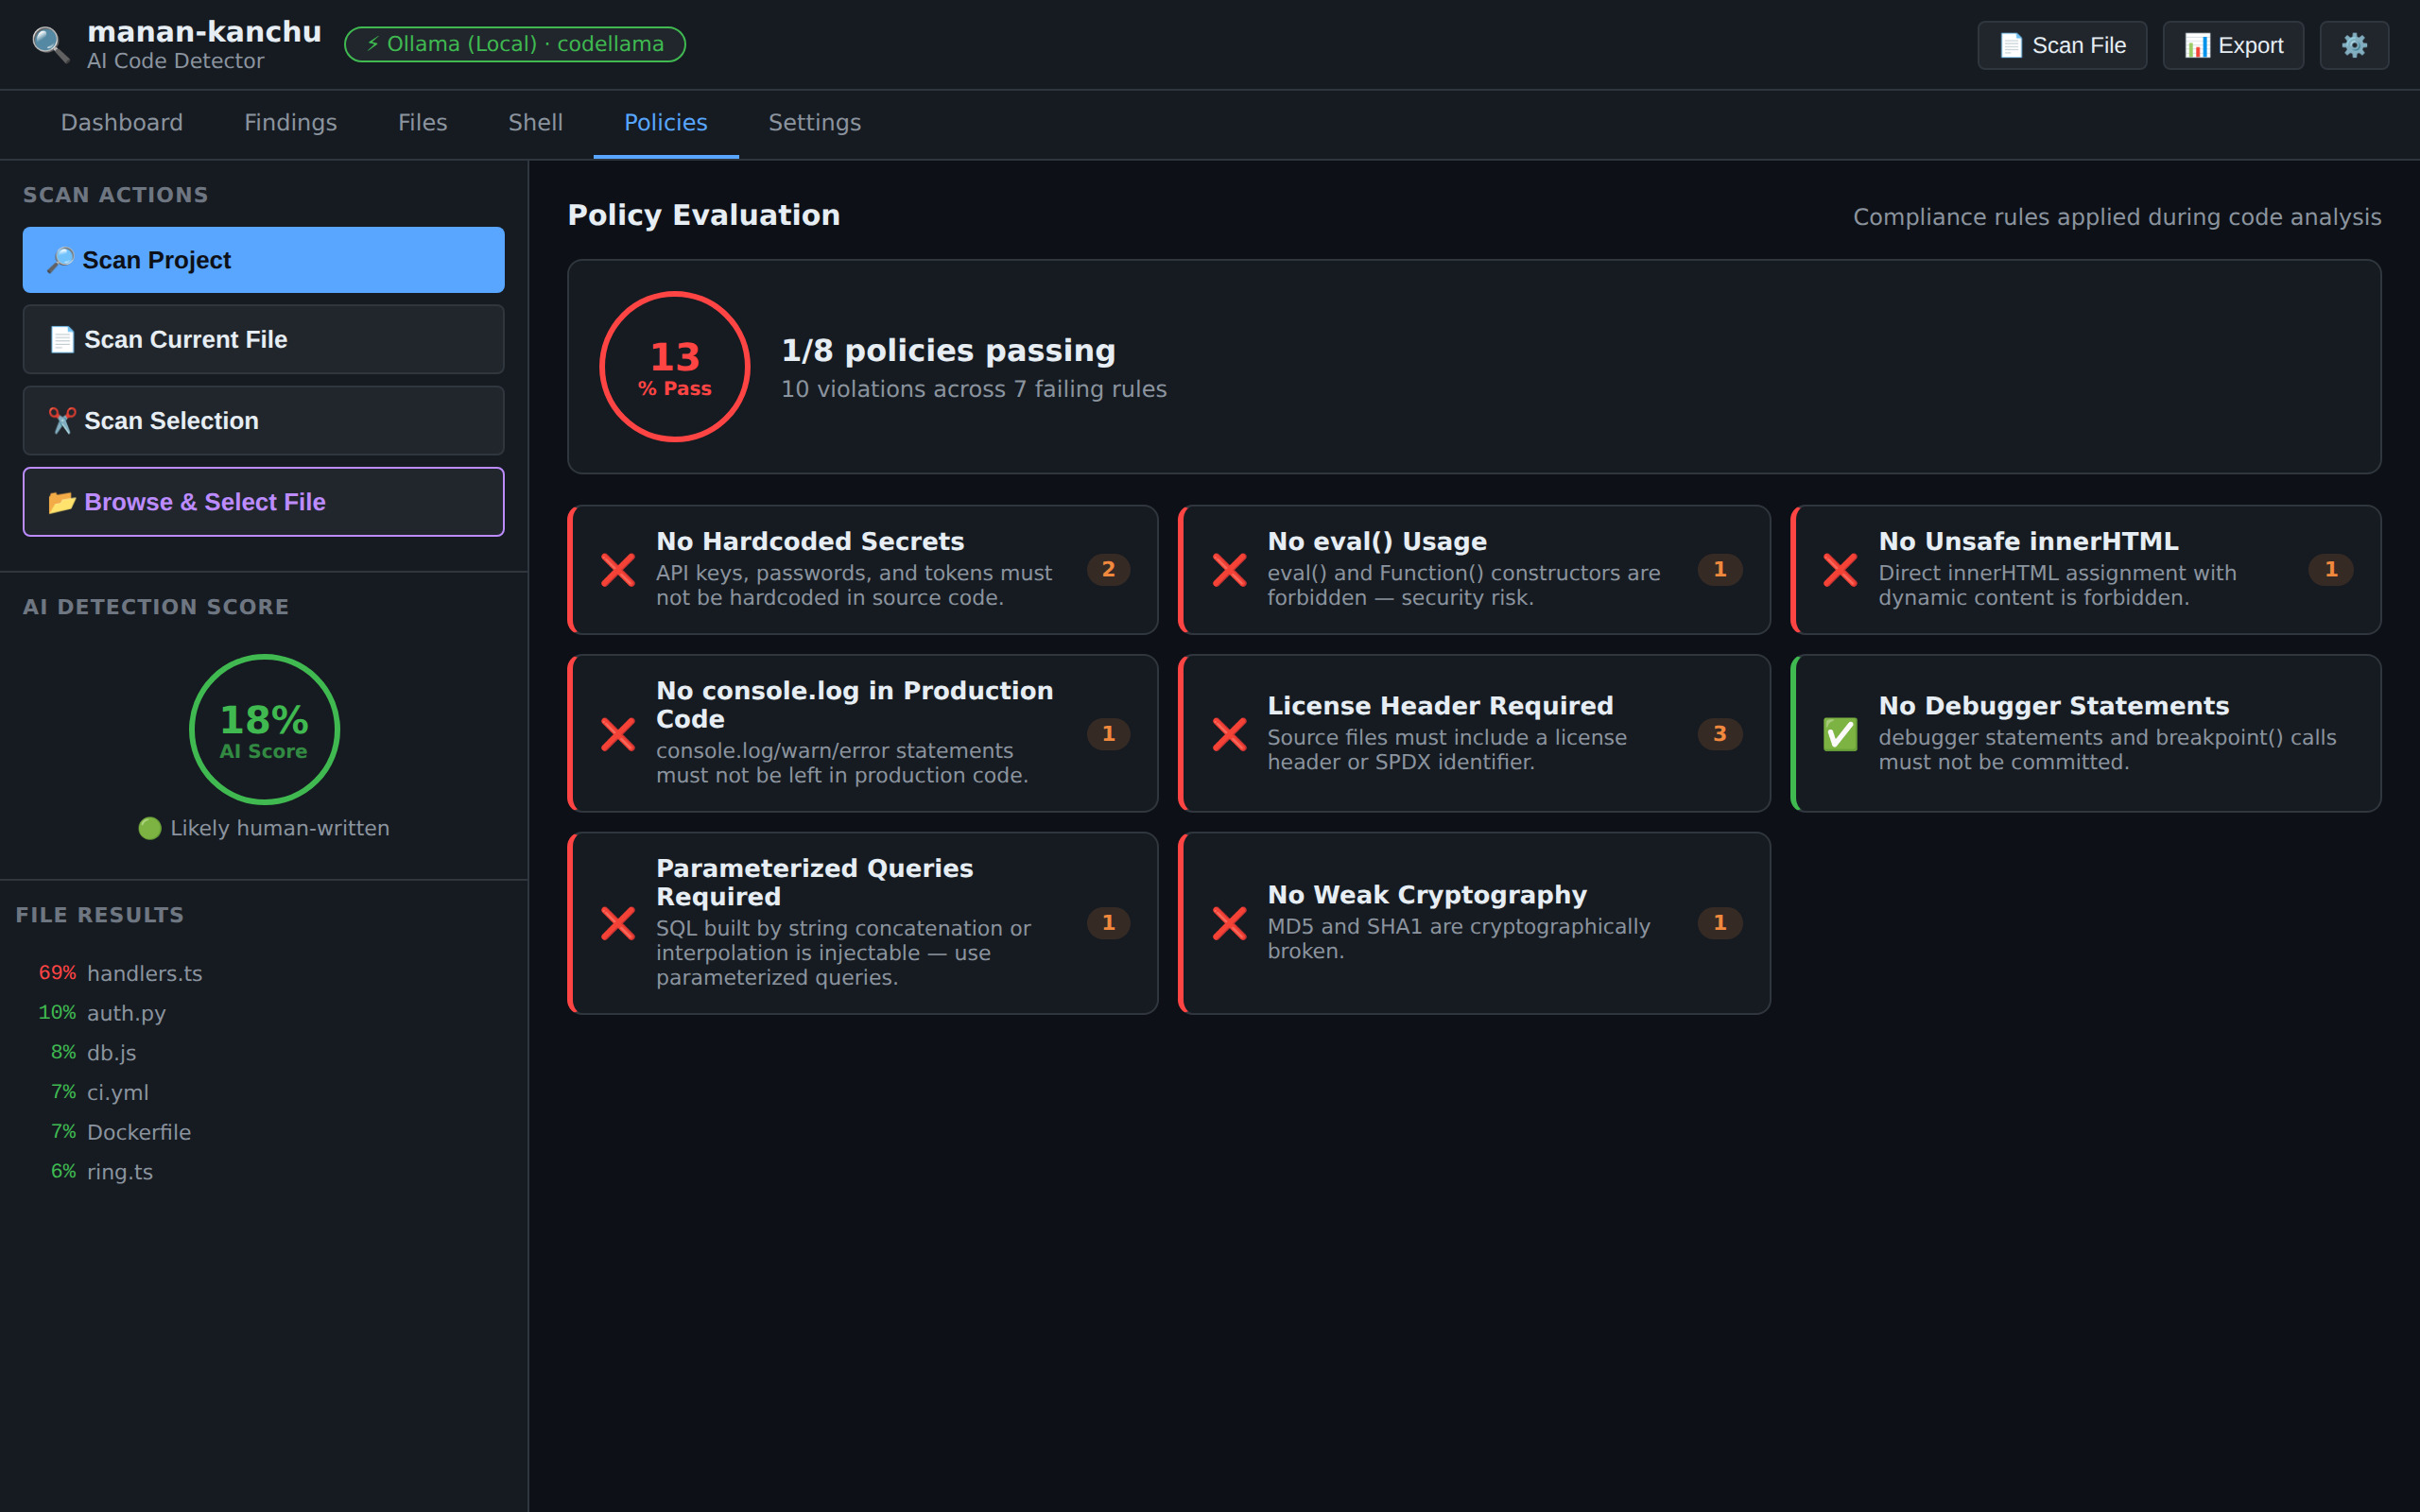
Task: Click the red X on No Hardcoded Secrets
Action: click(618, 570)
